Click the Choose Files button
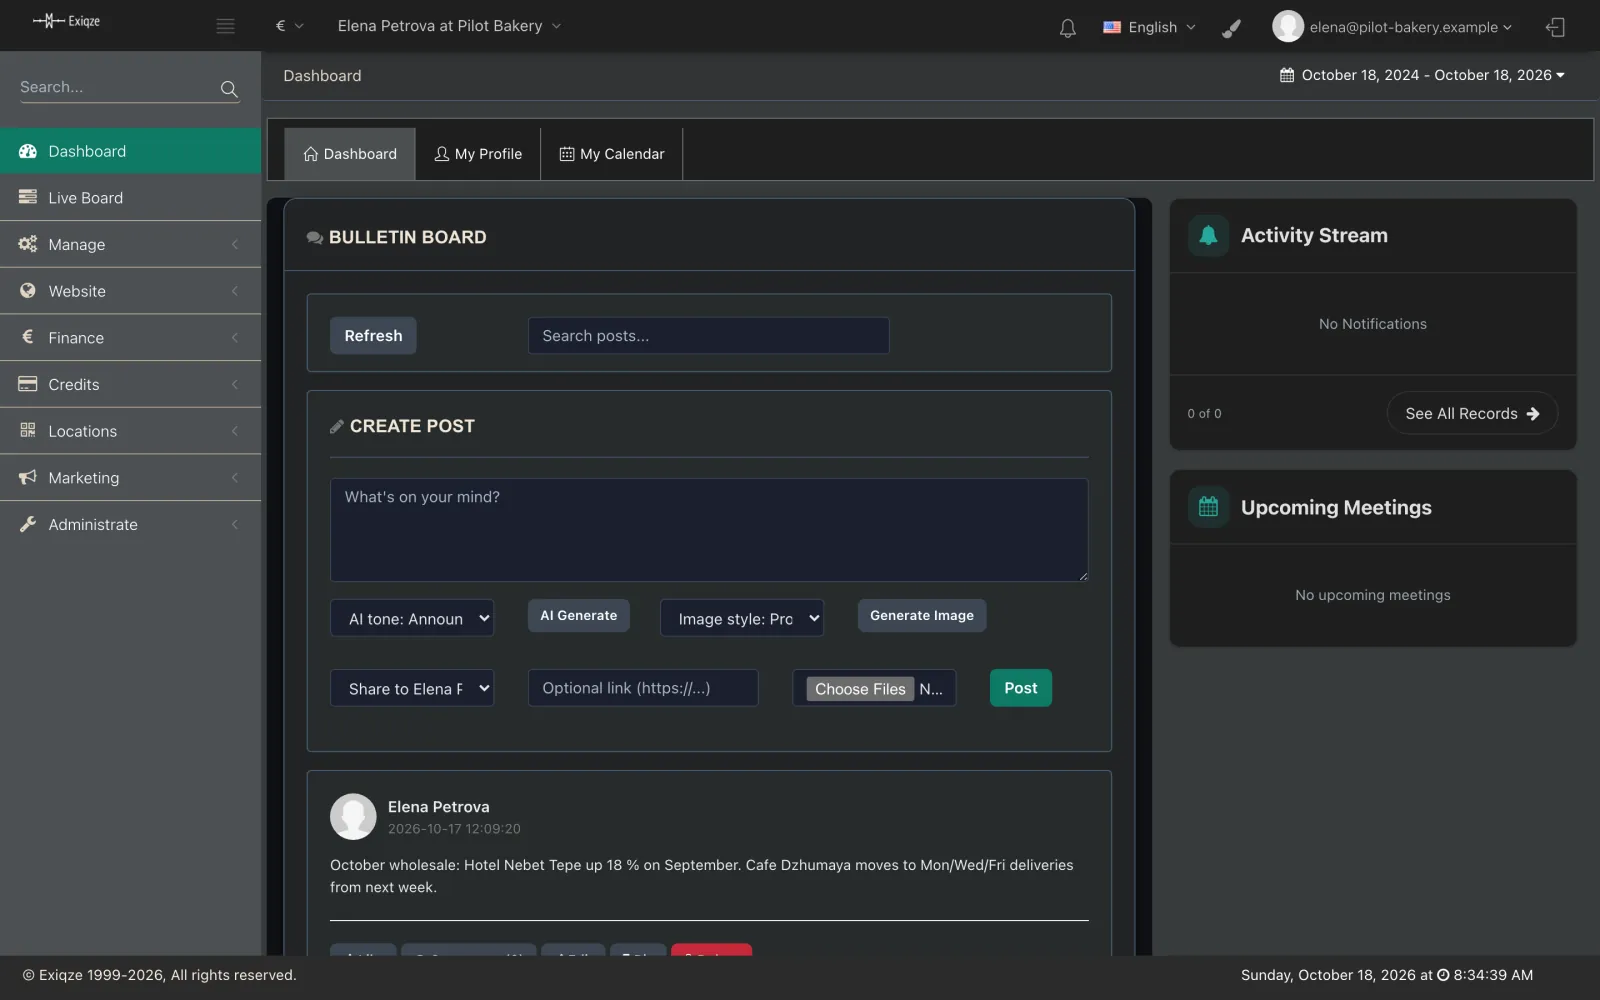This screenshot has width=1600, height=1000. (x=860, y=689)
